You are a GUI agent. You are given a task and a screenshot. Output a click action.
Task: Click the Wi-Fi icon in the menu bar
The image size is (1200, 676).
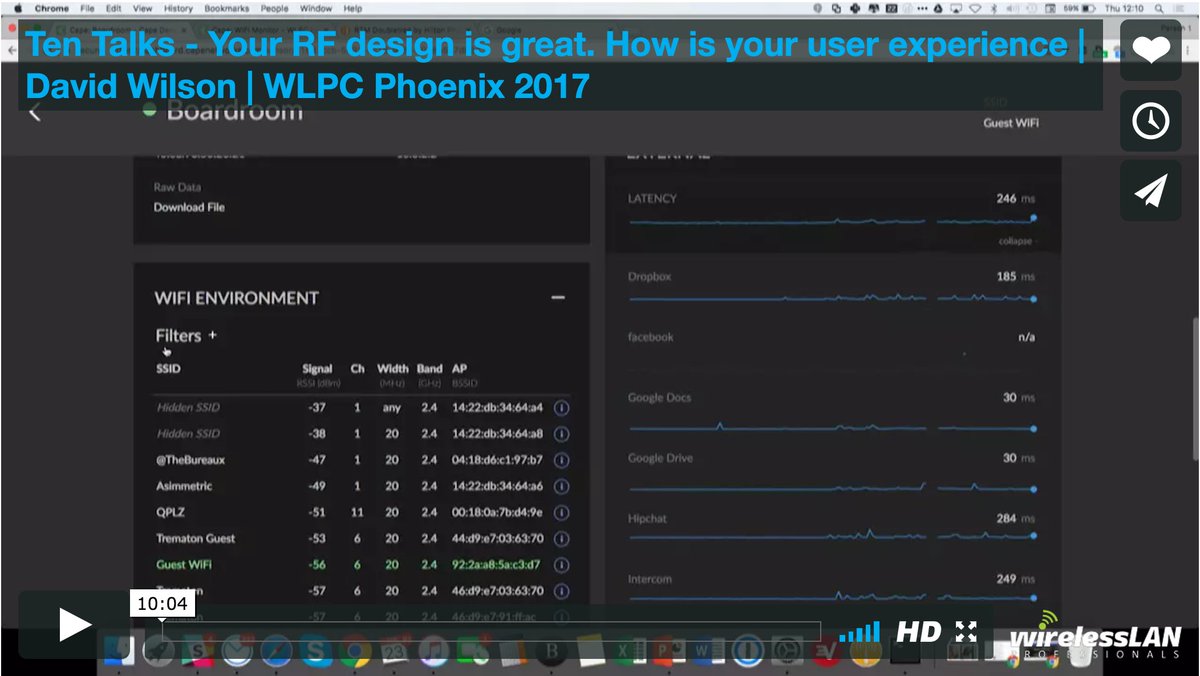tap(975, 8)
